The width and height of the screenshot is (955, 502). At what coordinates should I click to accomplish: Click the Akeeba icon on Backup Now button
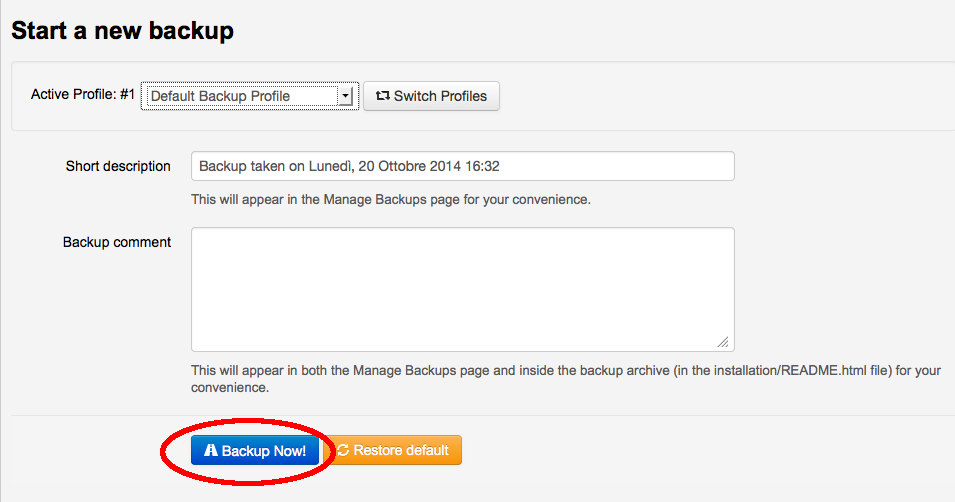(210, 451)
